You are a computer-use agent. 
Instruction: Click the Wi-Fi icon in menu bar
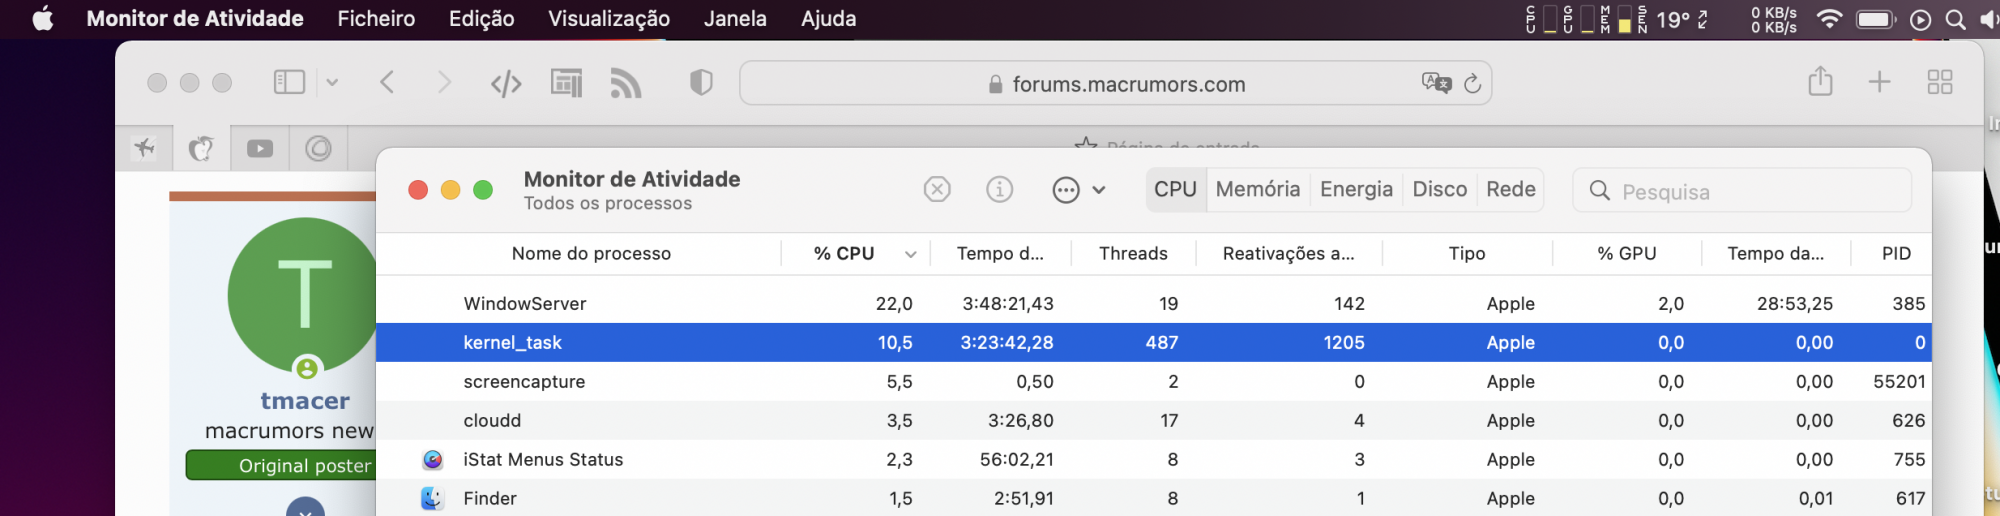[1828, 19]
